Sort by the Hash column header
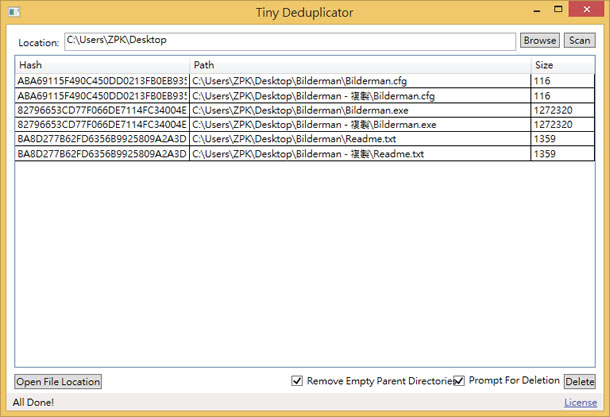Screen dimensions: 610x417 tap(100, 65)
